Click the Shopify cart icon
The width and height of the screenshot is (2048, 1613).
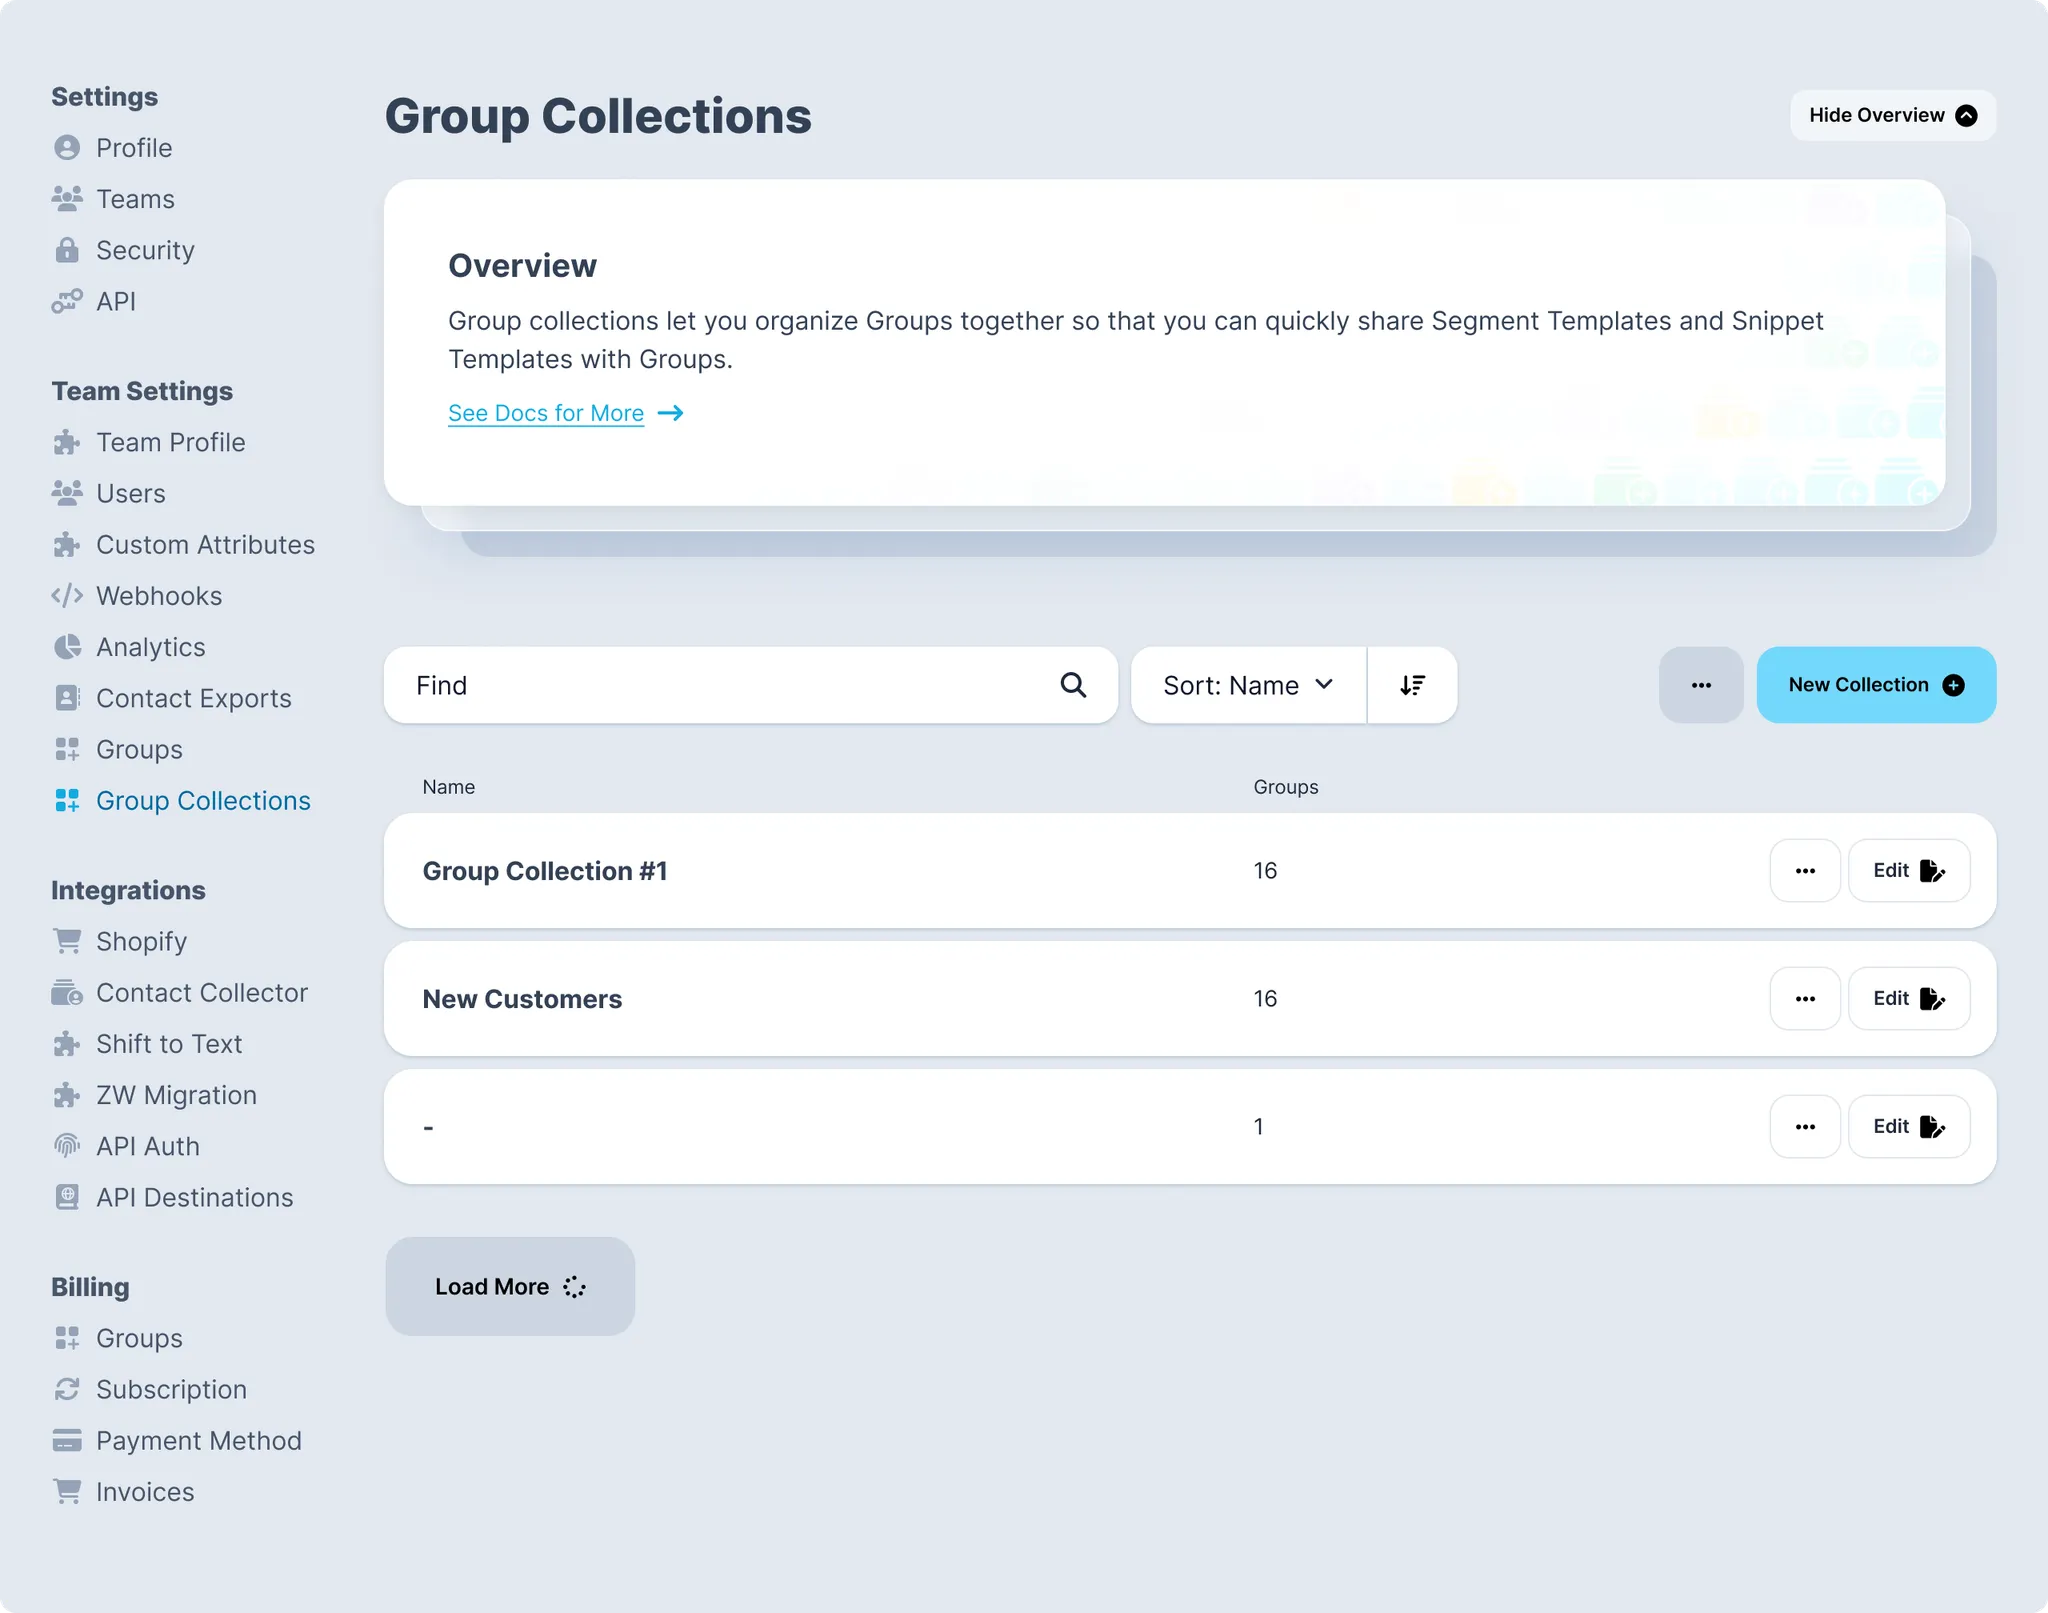(x=67, y=941)
